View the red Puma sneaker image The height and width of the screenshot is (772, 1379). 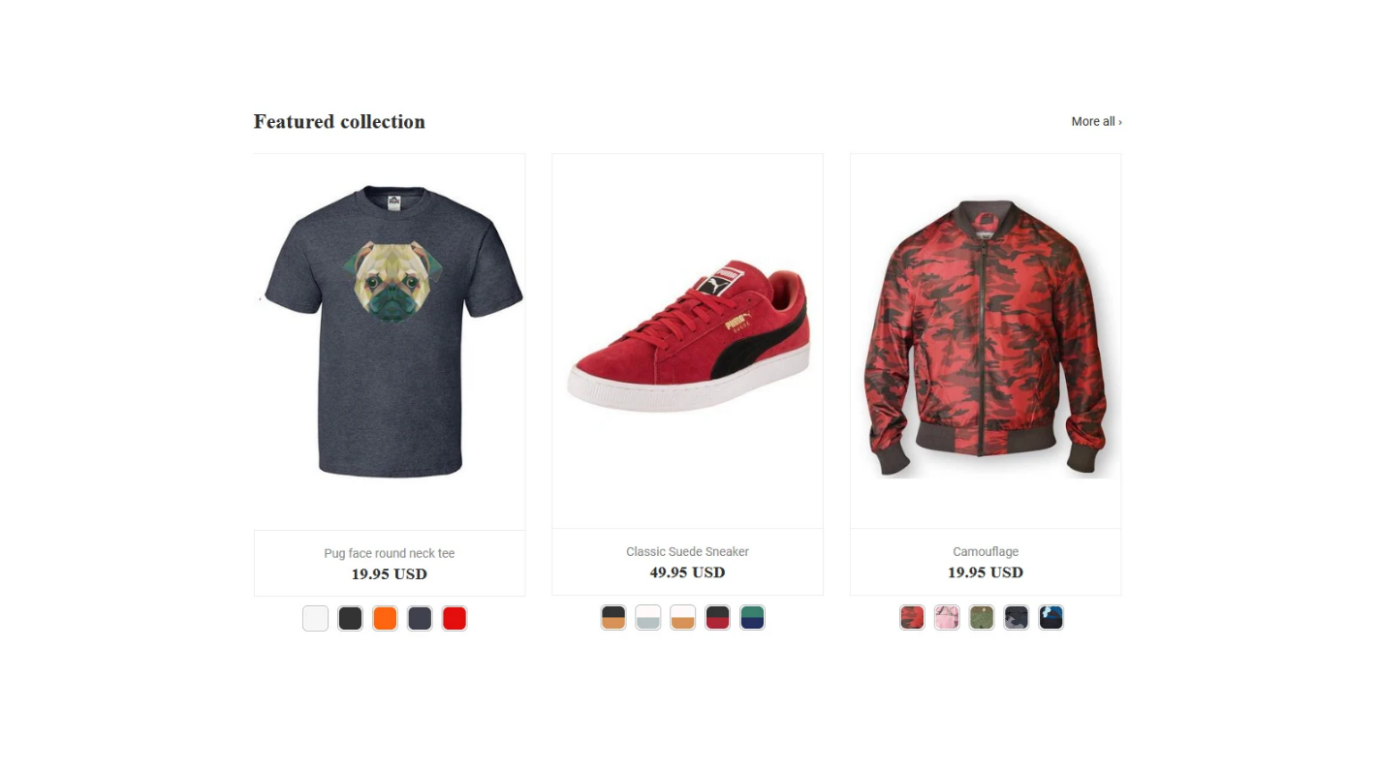pyautogui.click(x=687, y=335)
